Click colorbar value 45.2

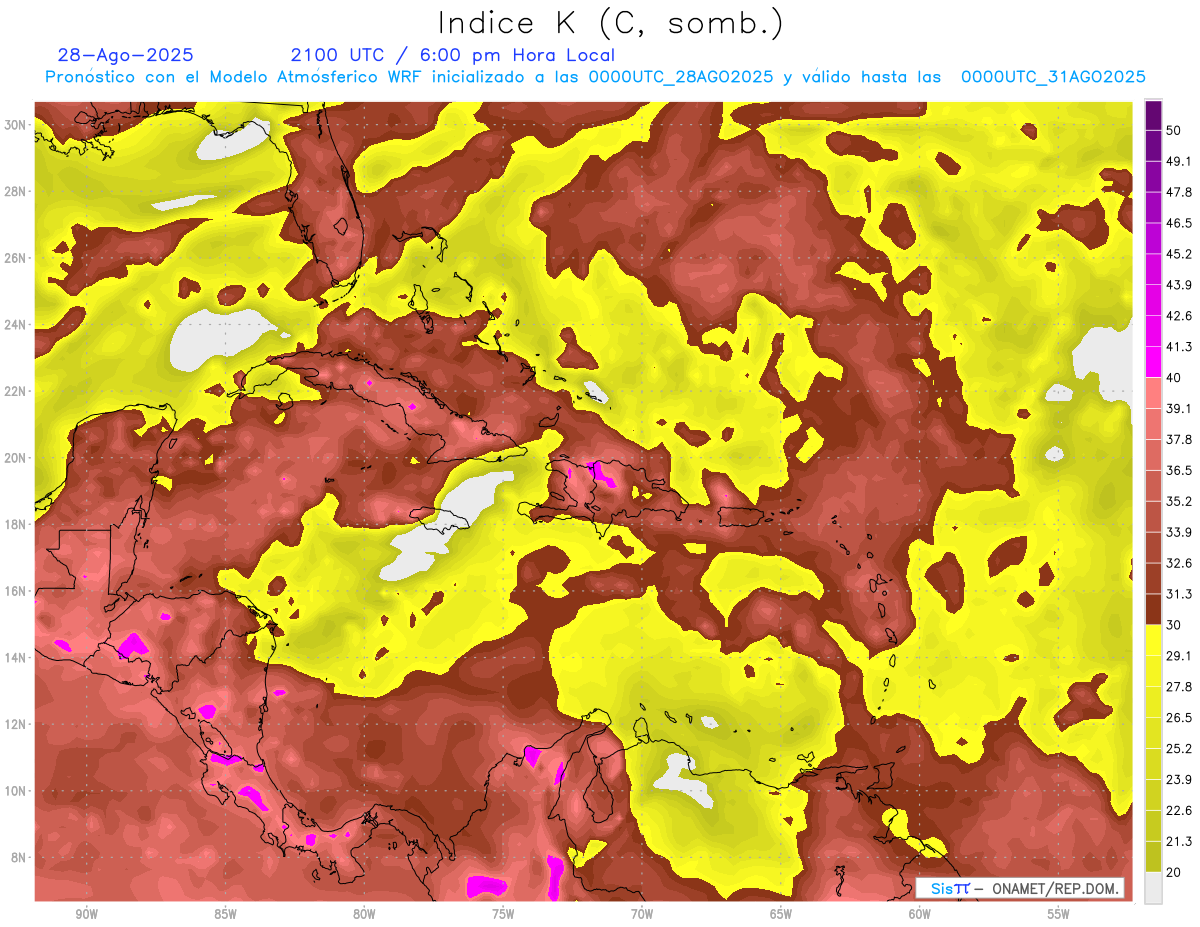coord(1178,254)
